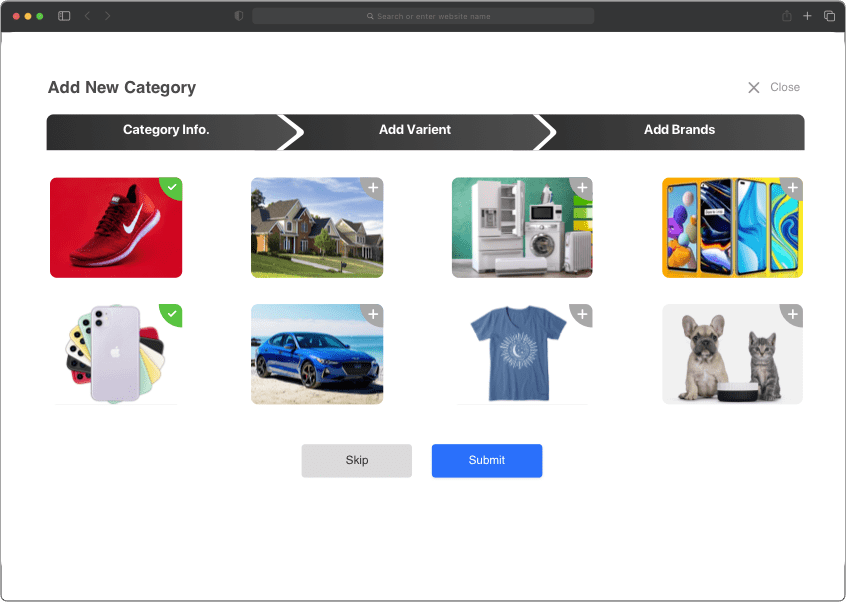Add the blue car category plus icon
This screenshot has height=602, width=846.
coord(373,314)
